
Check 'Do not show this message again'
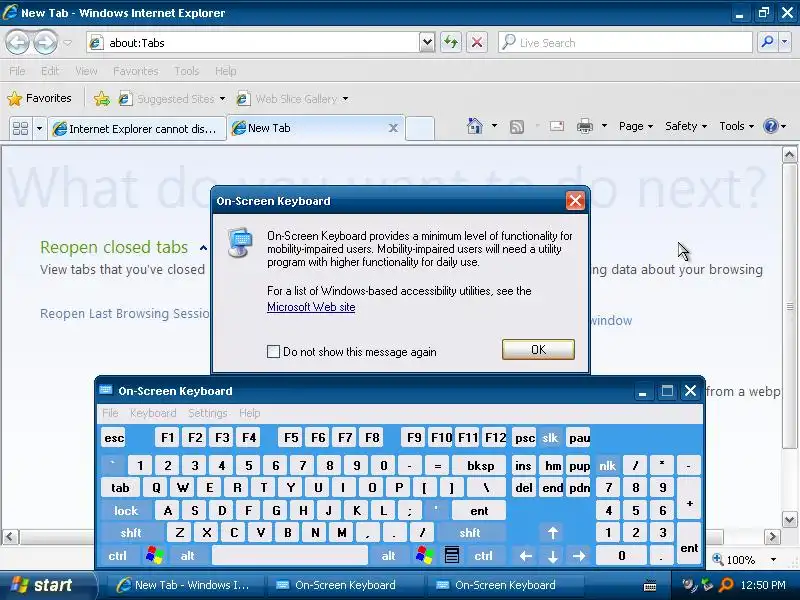[x=273, y=352]
